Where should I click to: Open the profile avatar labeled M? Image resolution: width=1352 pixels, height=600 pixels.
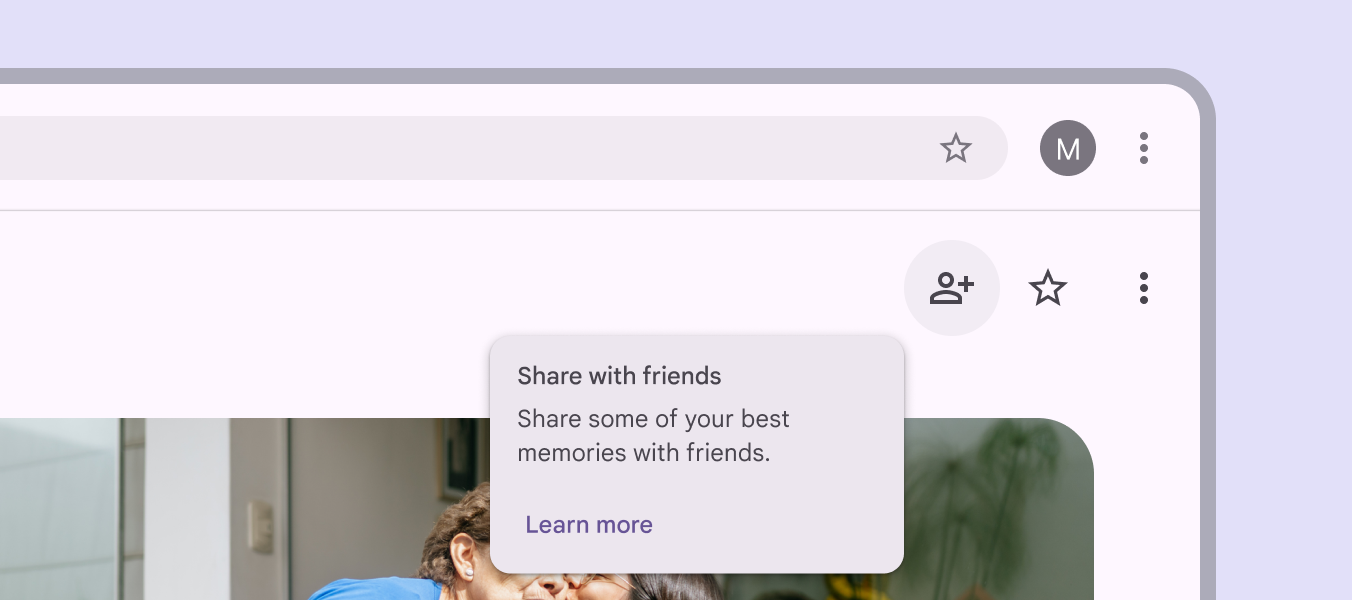[x=1068, y=148]
